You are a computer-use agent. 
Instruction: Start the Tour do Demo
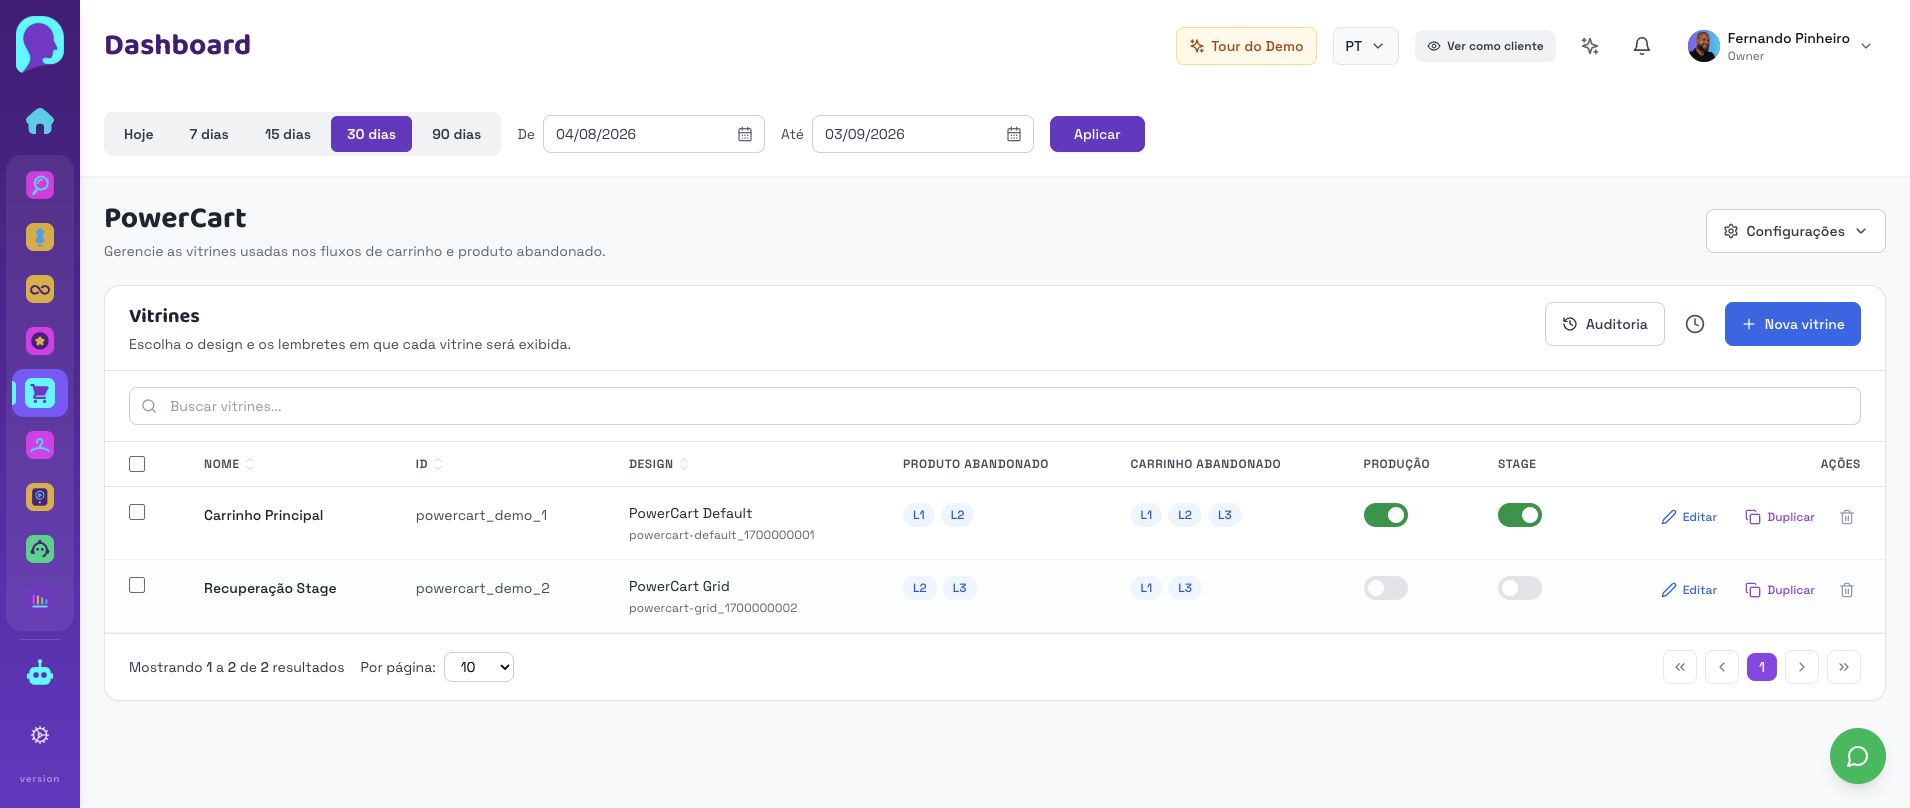(1246, 46)
